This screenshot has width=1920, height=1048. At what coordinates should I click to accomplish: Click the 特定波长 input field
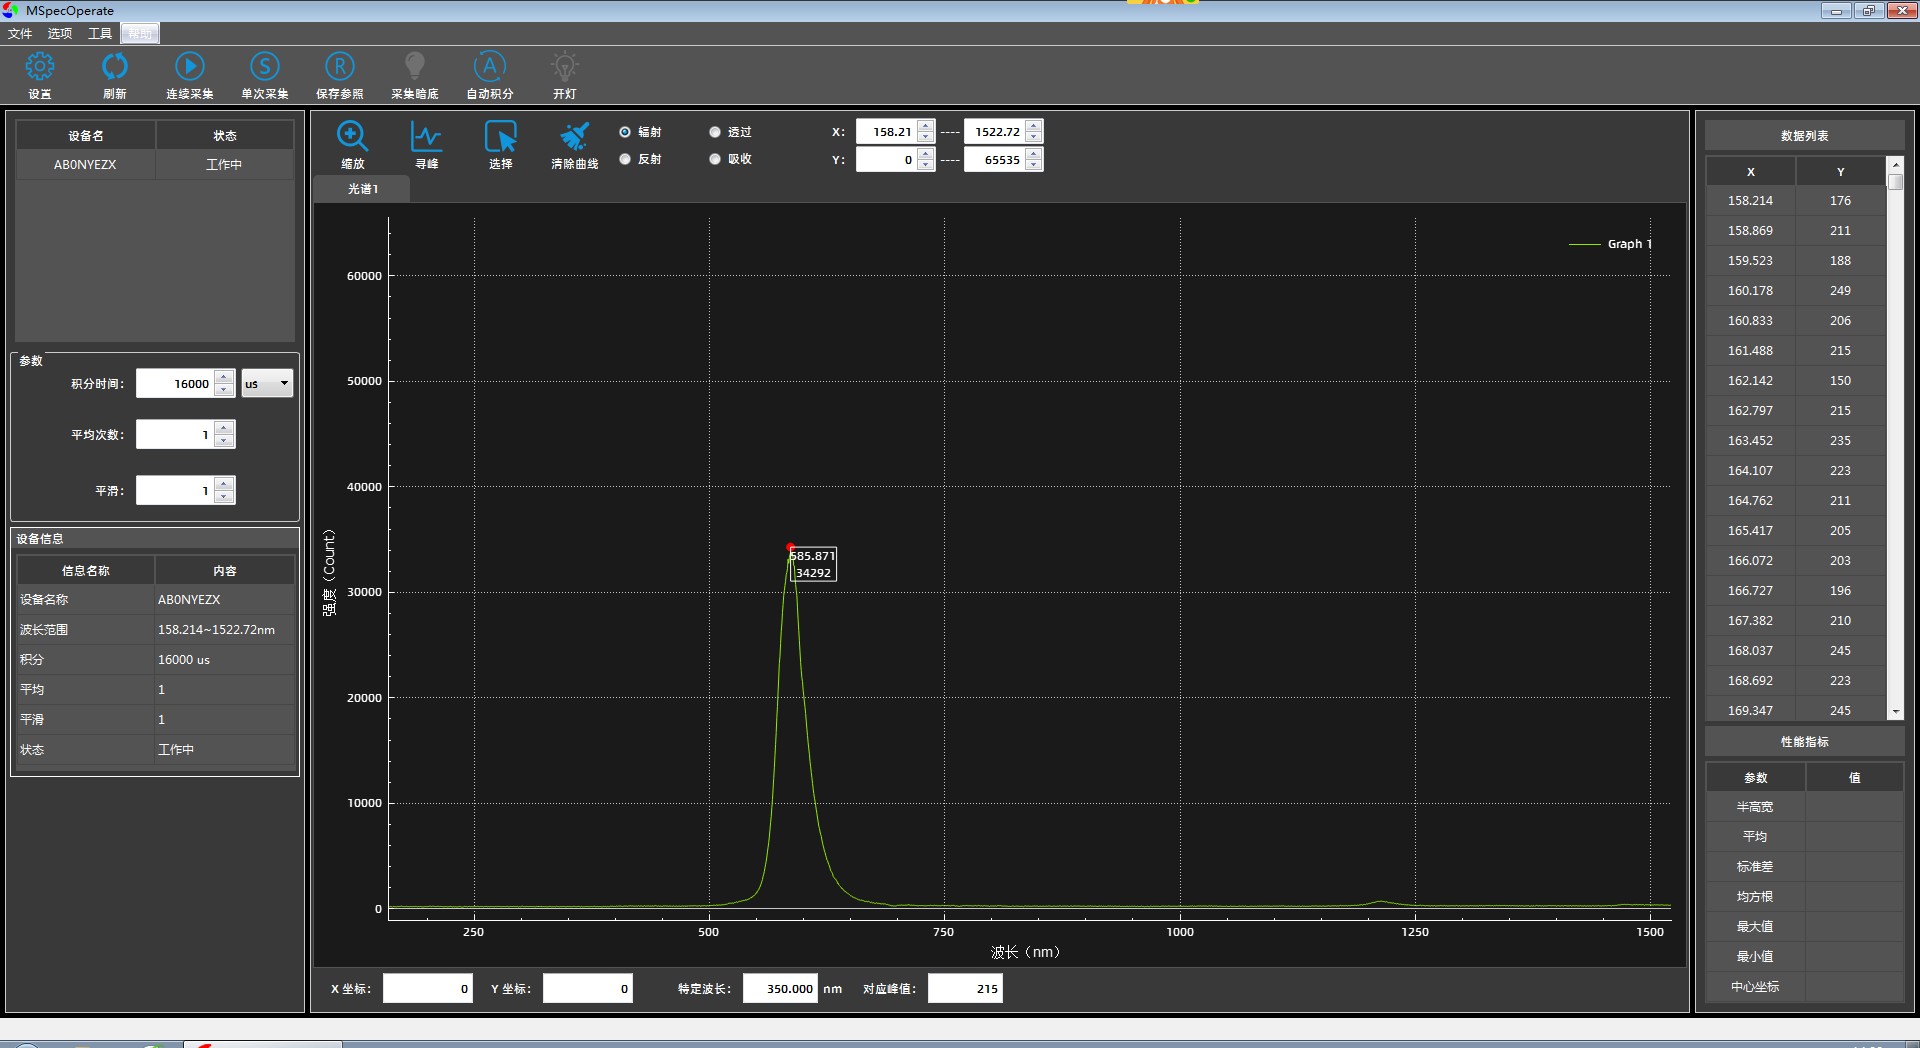tap(780, 988)
